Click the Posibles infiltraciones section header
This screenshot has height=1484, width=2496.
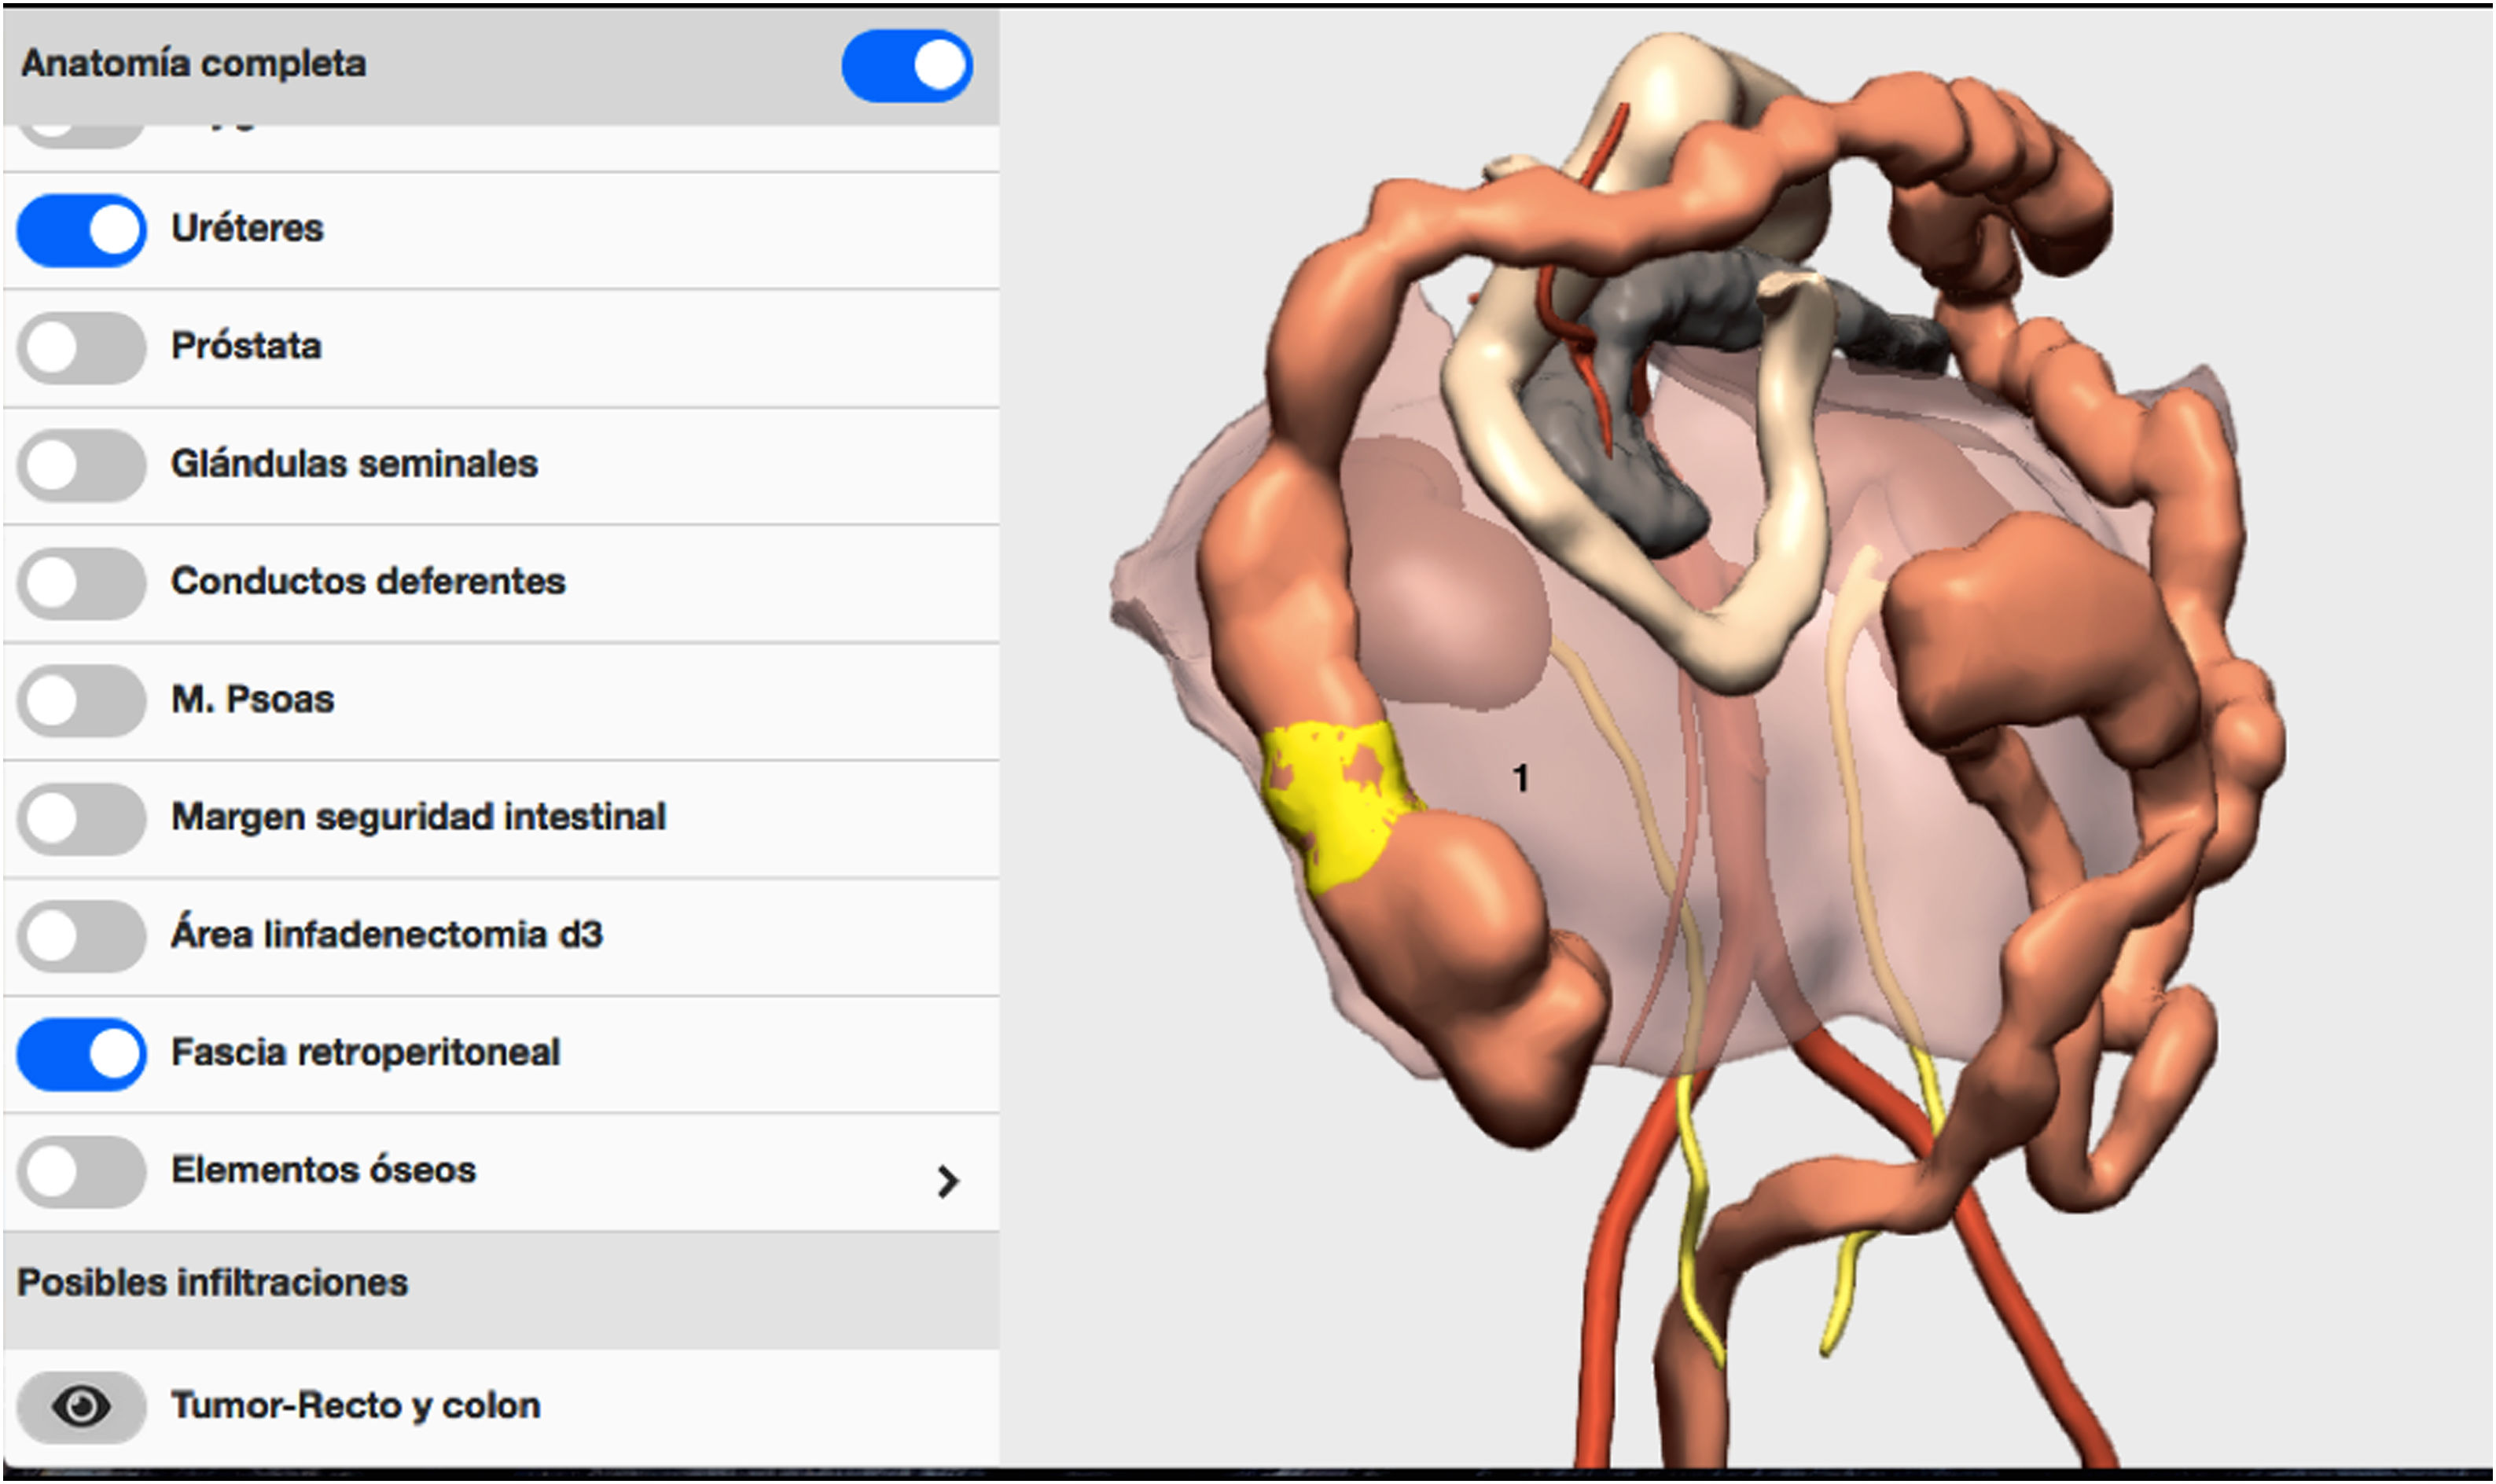(213, 1282)
